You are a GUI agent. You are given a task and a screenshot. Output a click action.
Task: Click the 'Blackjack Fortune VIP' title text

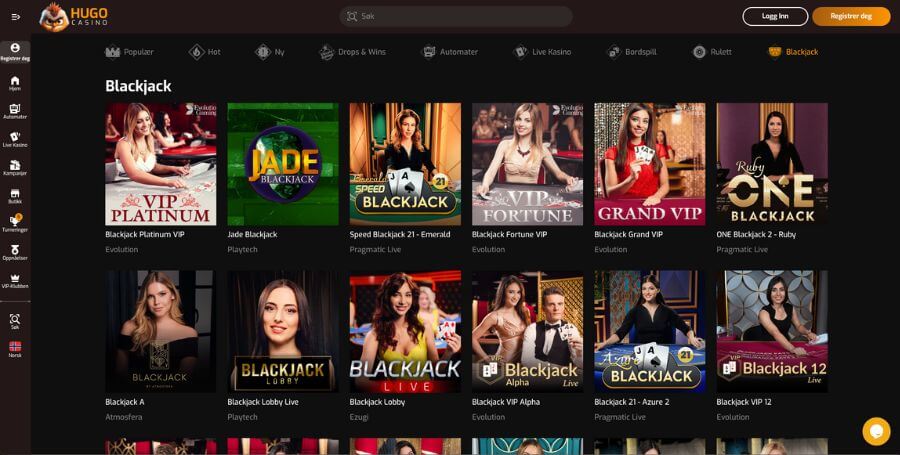(x=509, y=235)
